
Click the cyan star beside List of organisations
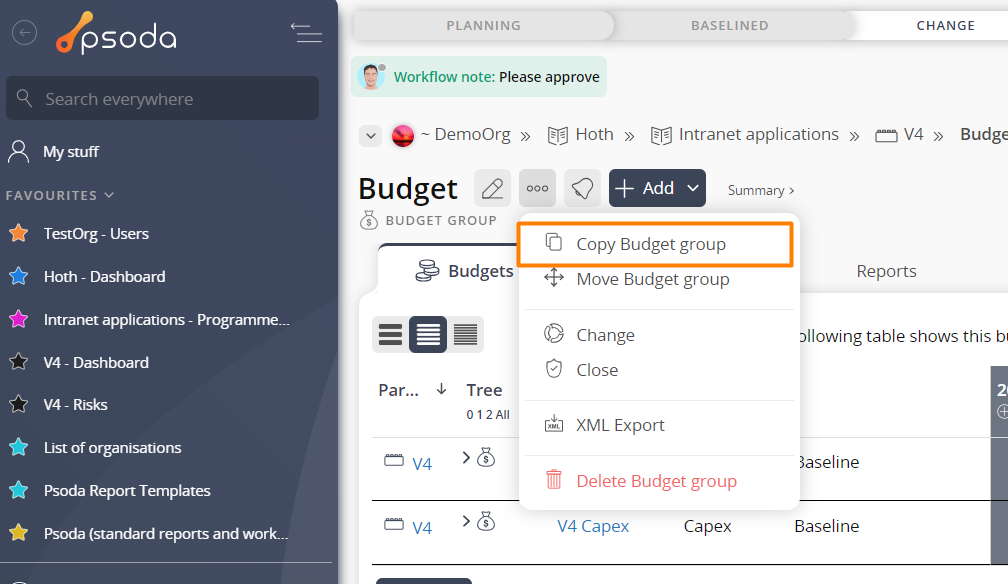point(19,447)
